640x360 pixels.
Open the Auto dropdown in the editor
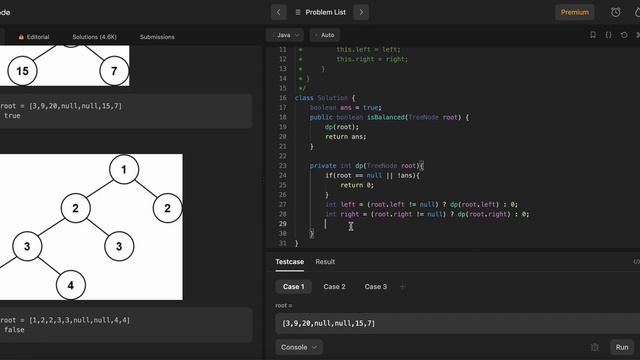click(324, 35)
